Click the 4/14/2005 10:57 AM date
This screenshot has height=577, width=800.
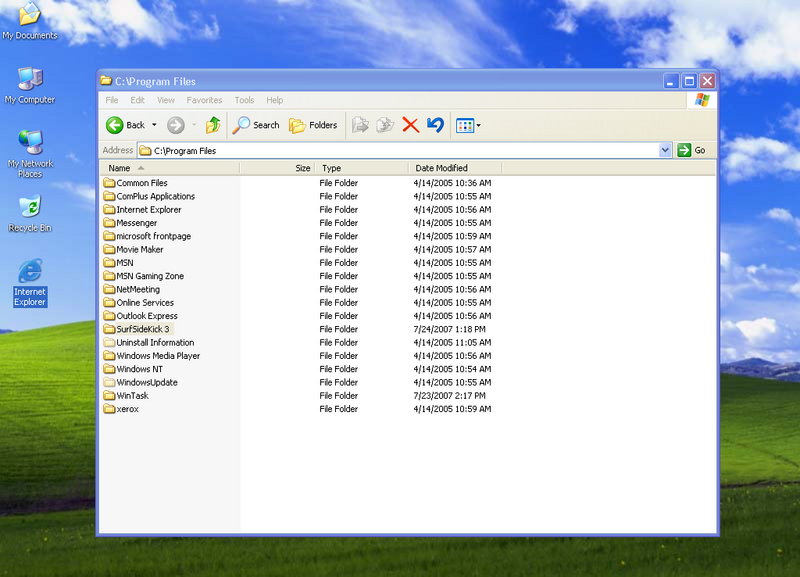click(x=453, y=249)
